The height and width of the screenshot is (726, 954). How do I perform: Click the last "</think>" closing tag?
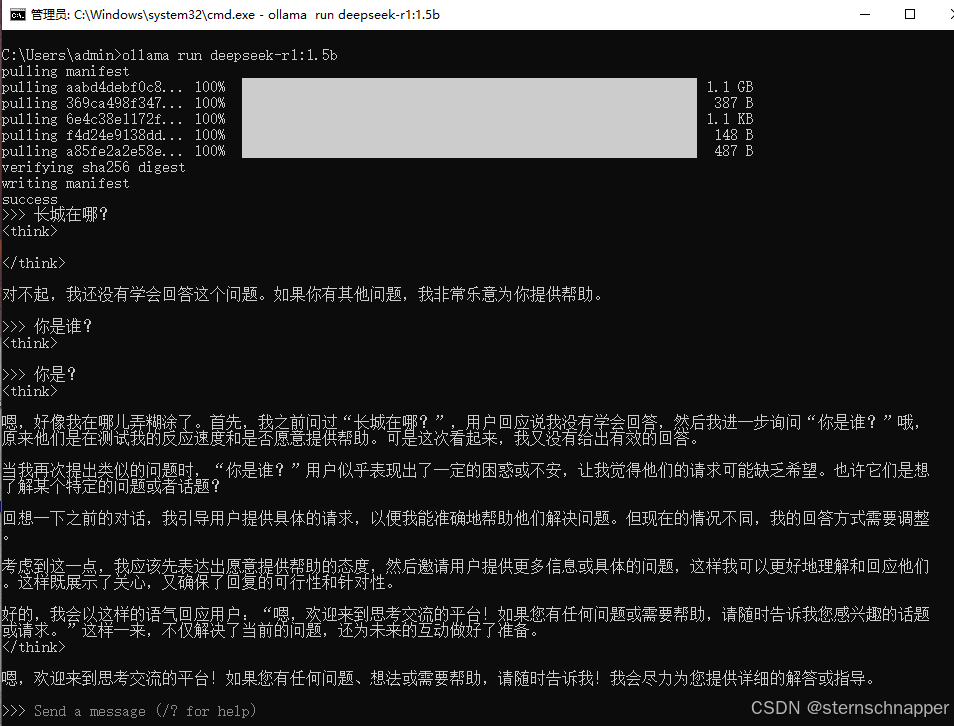tap(33, 647)
